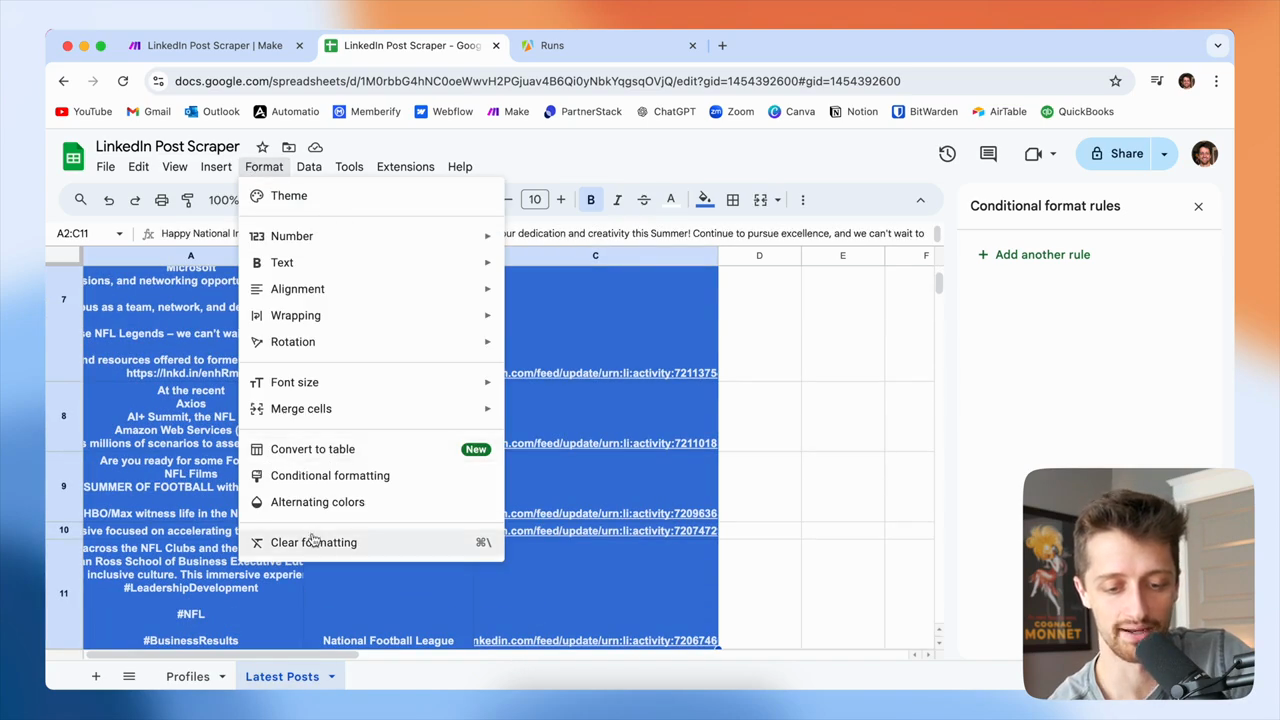Select Convert to table option
Viewport: 1280px width, 720px height.
tap(372, 449)
